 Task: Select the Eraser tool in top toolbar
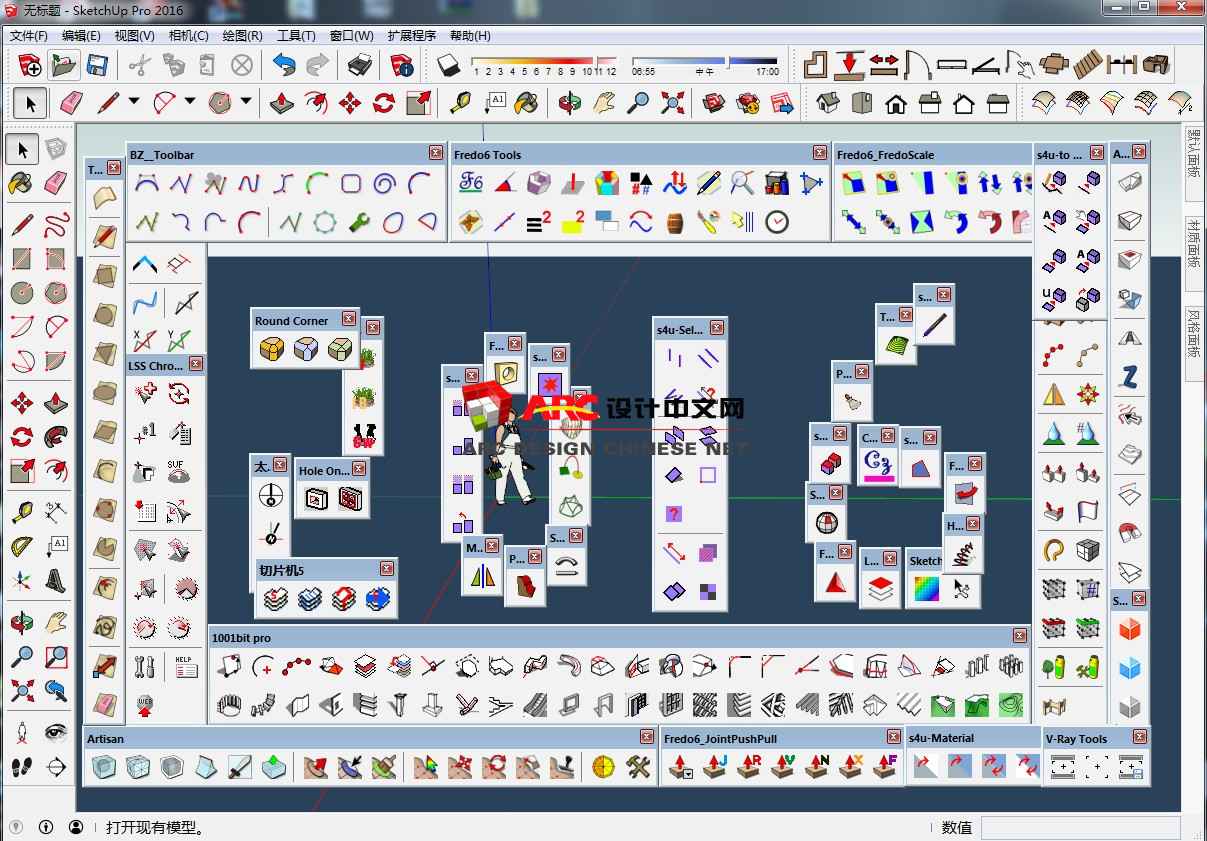[71, 102]
